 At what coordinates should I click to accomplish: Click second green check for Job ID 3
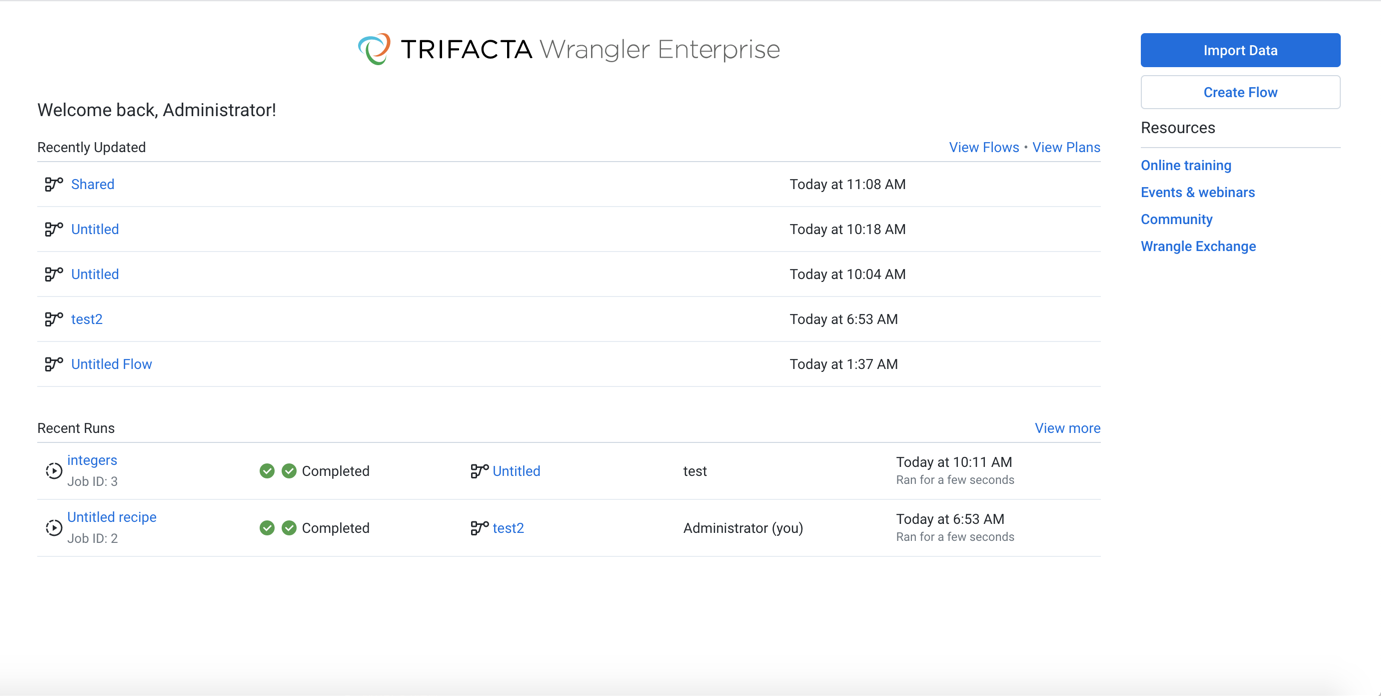tap(289, 471)
